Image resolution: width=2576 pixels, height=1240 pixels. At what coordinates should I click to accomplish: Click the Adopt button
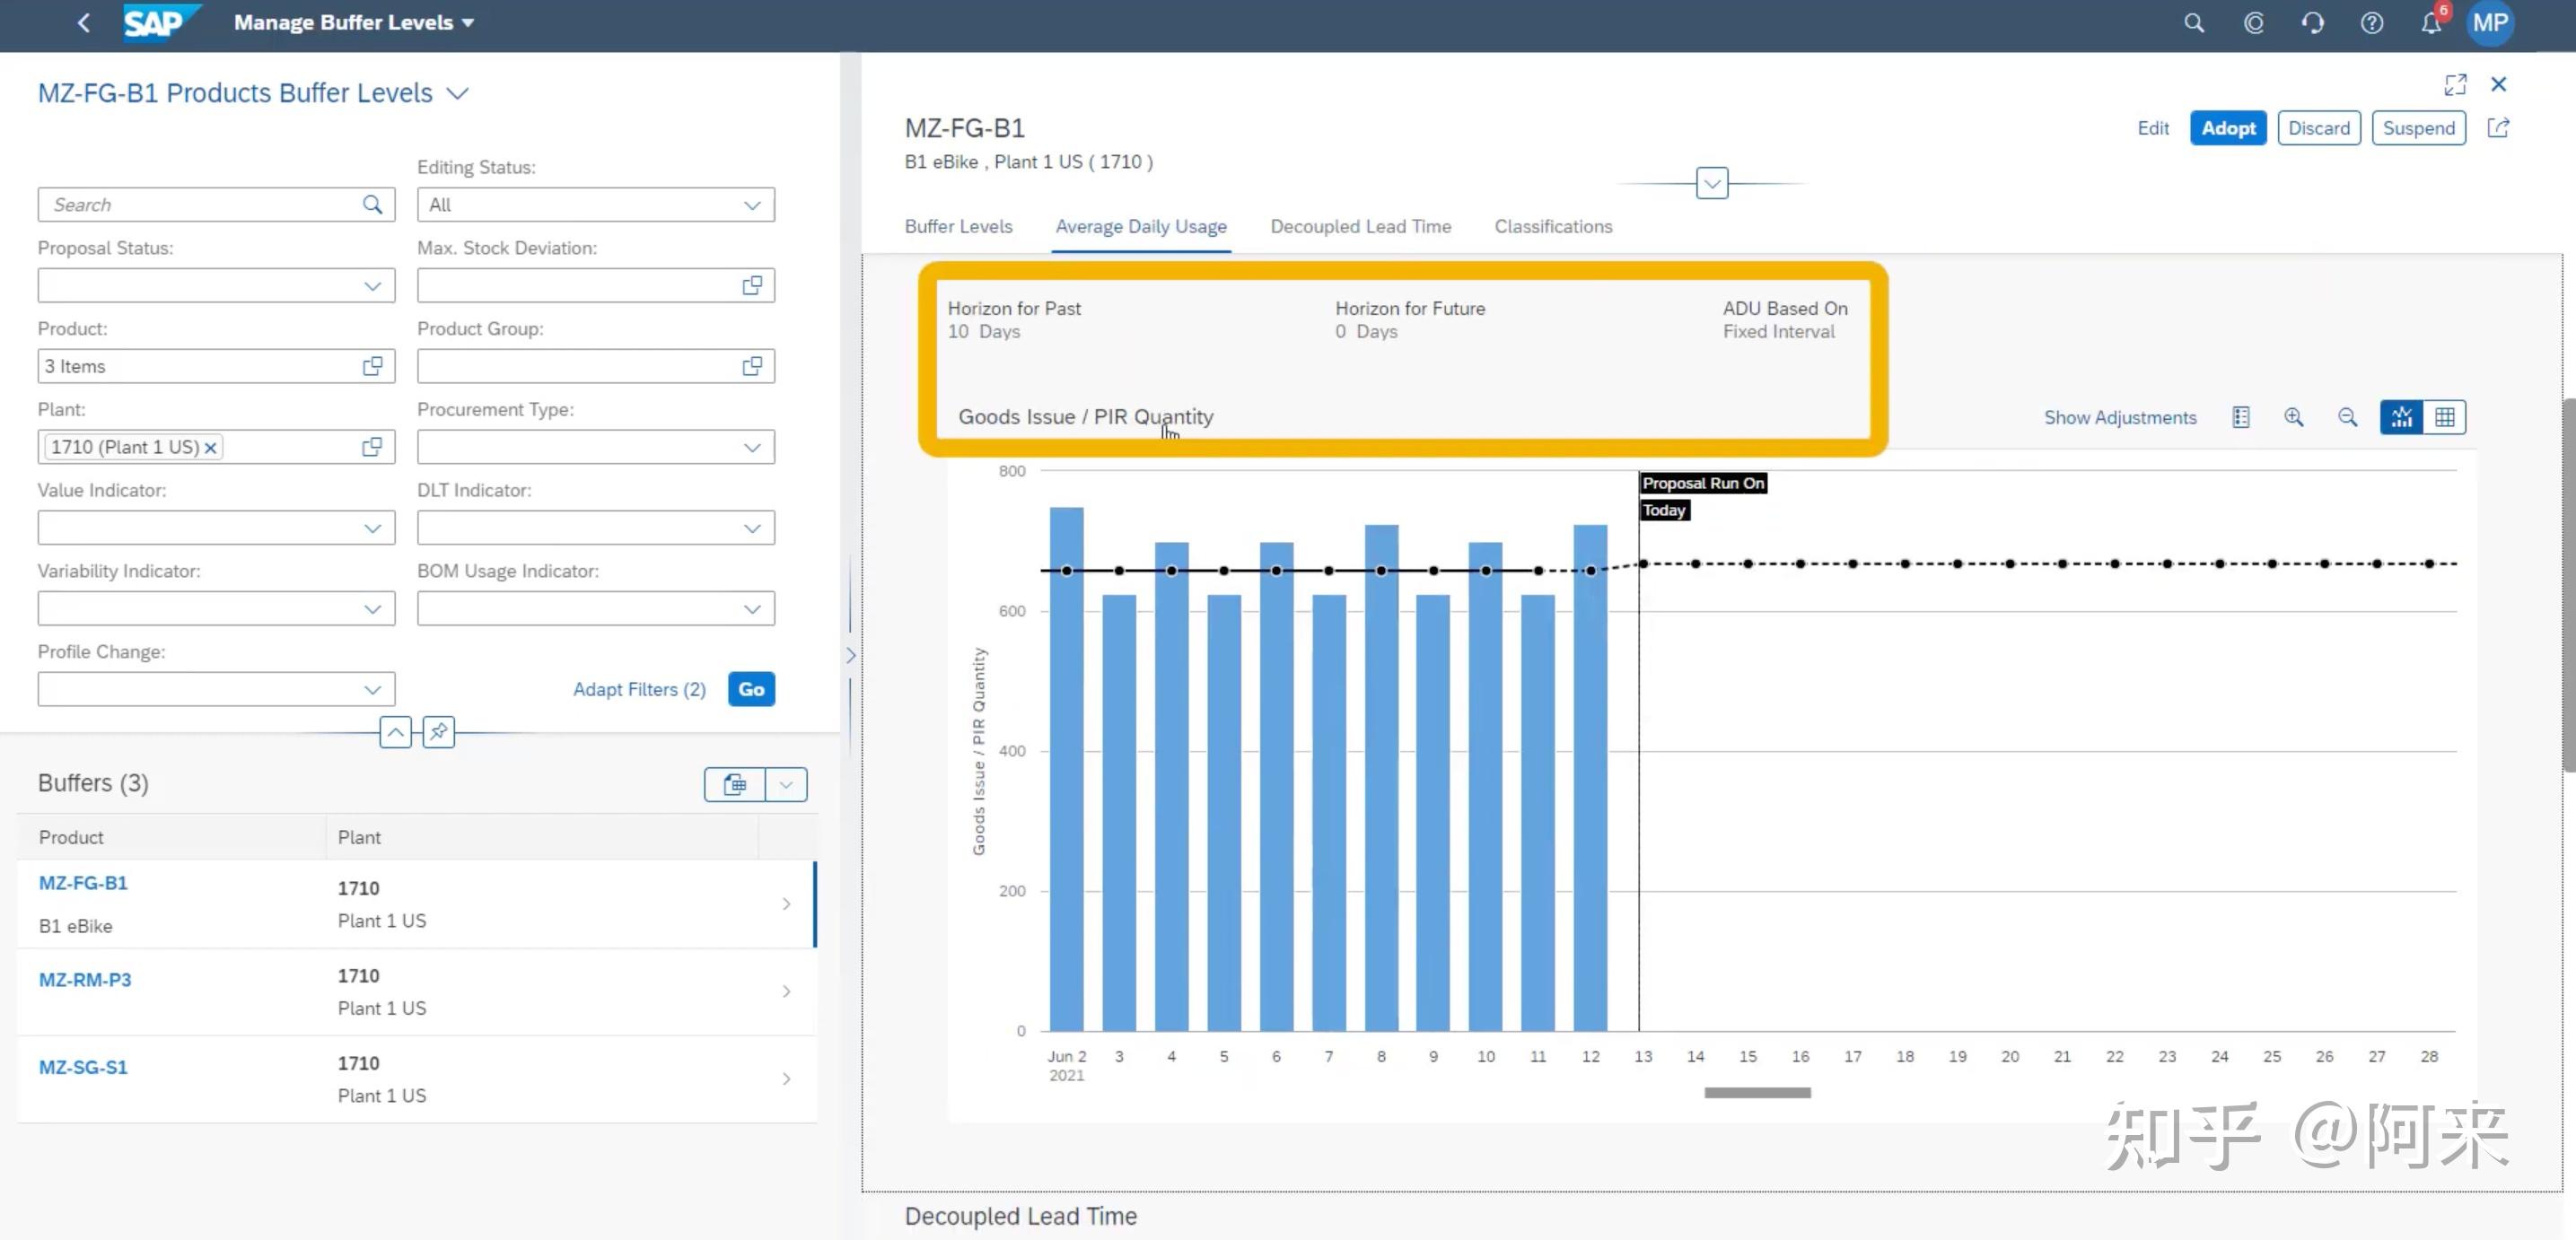click(x=2227, y=128)
